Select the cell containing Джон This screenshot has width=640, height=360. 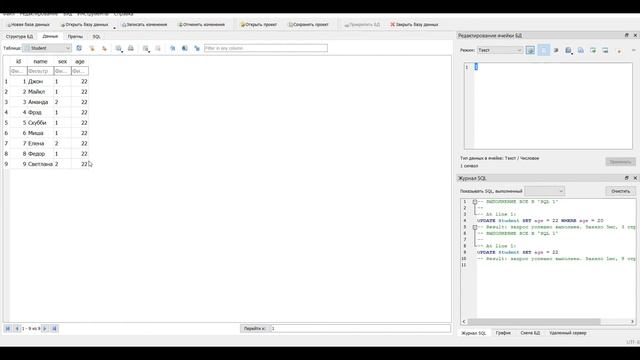pos(40,82)
